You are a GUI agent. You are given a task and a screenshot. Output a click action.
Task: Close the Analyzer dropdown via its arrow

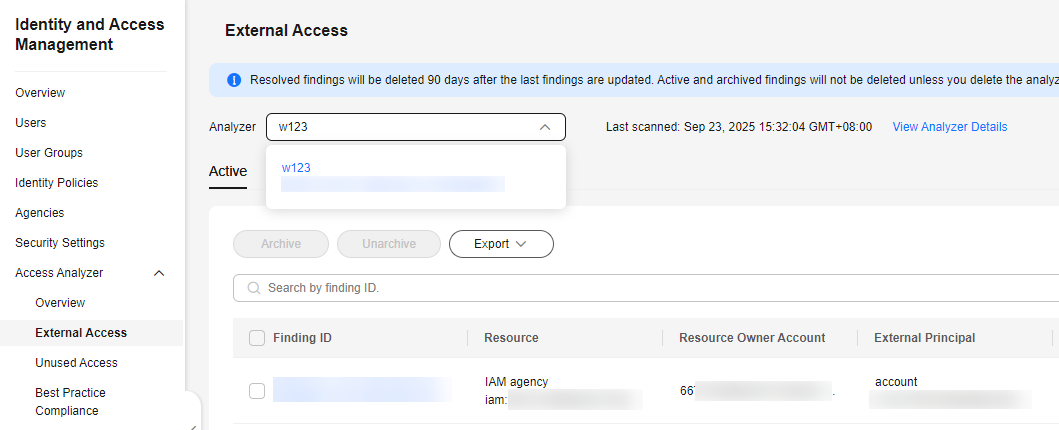pyautogui.click(x=545, y=127)
